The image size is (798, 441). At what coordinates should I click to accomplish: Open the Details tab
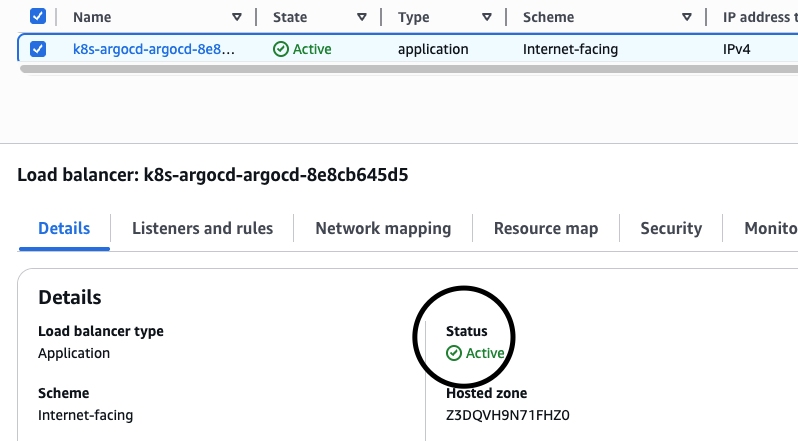[x=64, y=228]
